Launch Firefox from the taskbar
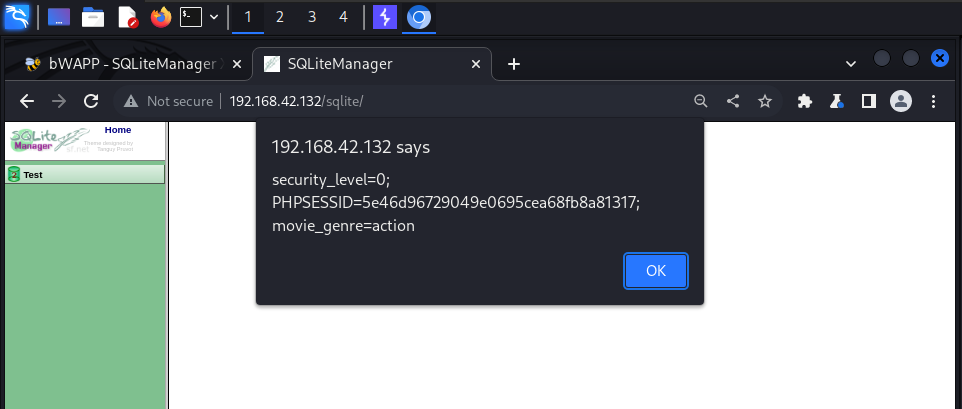This screenshot has height=409, width=962. pyautogui.click(x=160, y=17)
